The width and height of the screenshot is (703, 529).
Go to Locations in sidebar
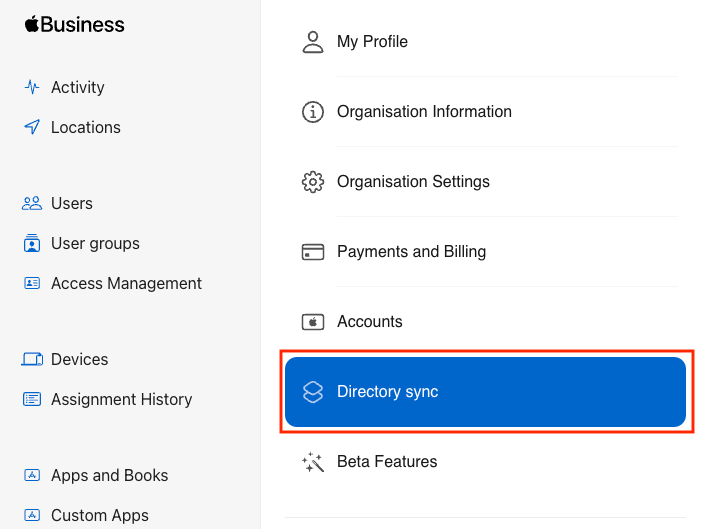click(x=85, y=127)
